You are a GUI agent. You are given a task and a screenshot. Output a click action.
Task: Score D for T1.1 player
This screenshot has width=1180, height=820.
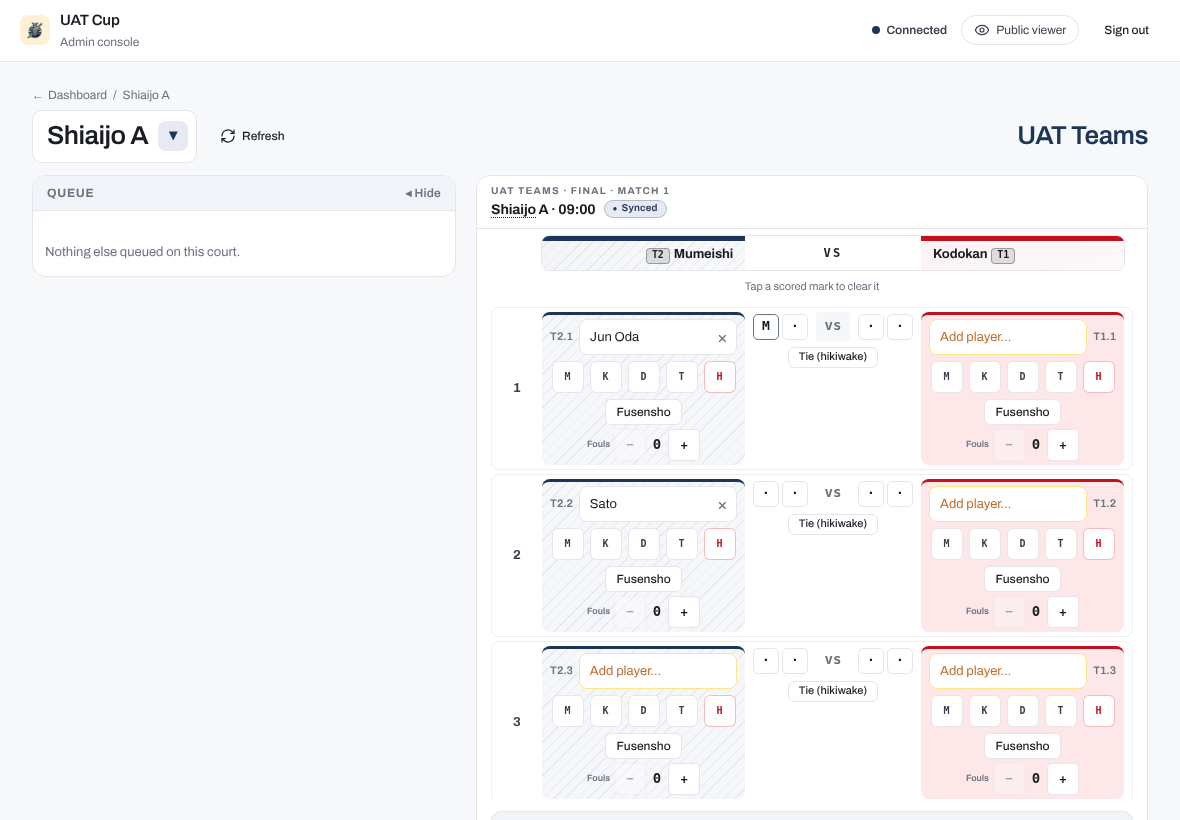(x=1022, y=377)
